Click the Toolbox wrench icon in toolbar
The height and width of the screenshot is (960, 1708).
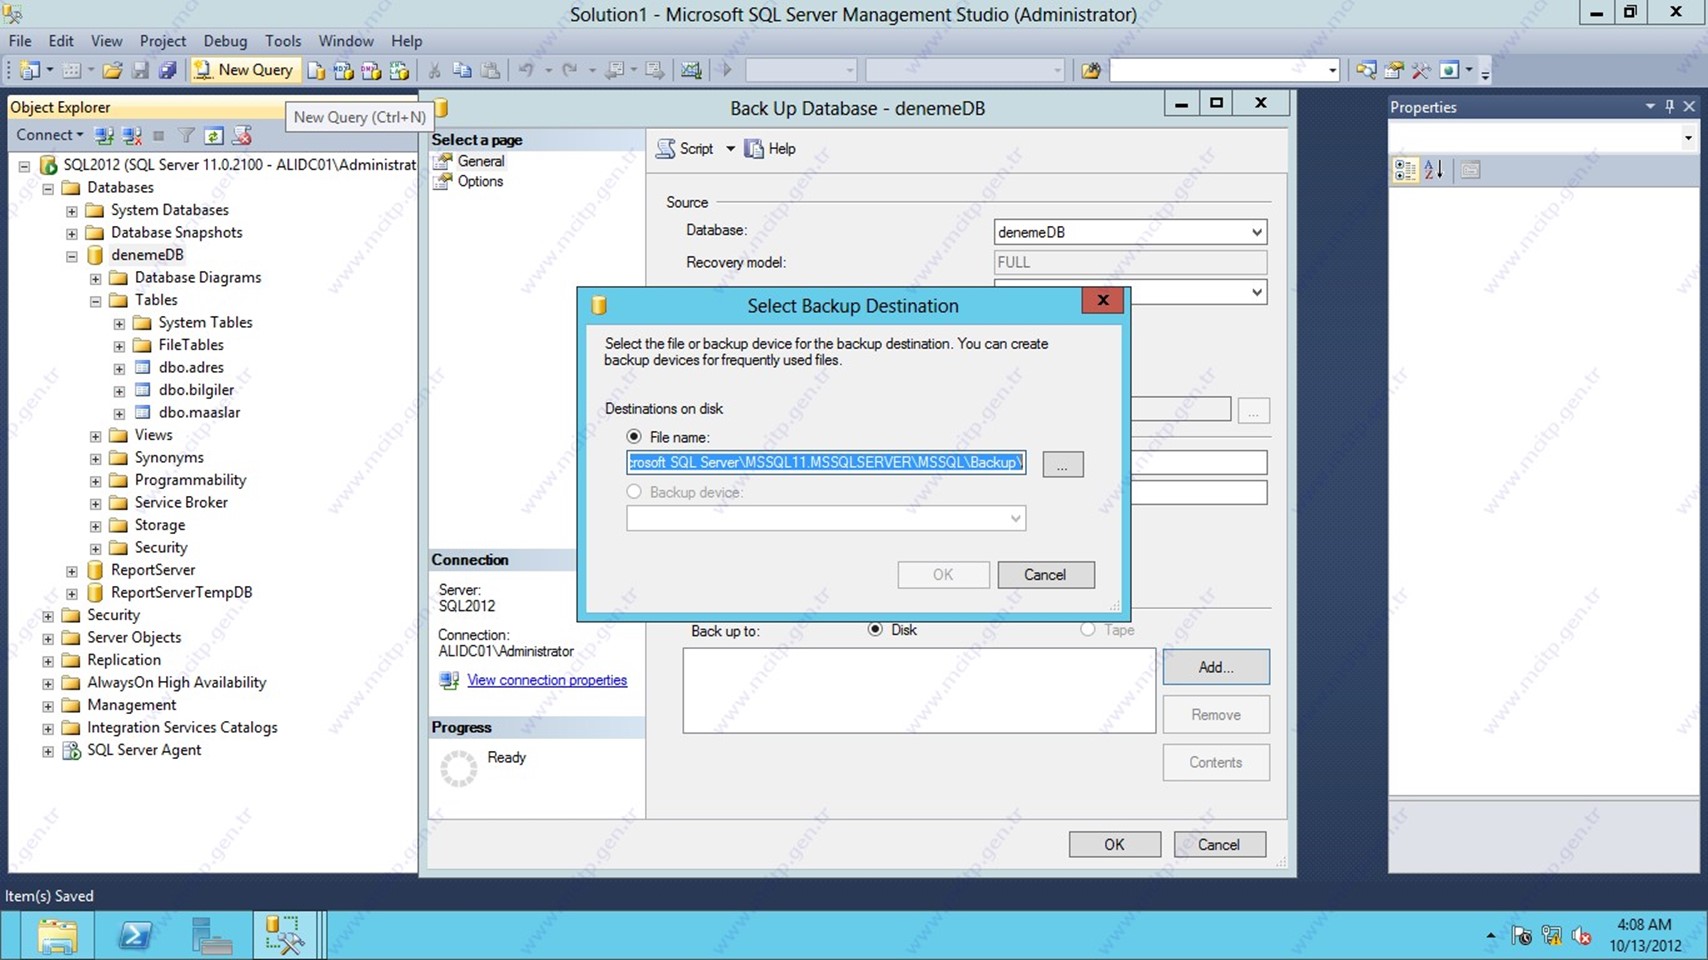point(1421,70)
